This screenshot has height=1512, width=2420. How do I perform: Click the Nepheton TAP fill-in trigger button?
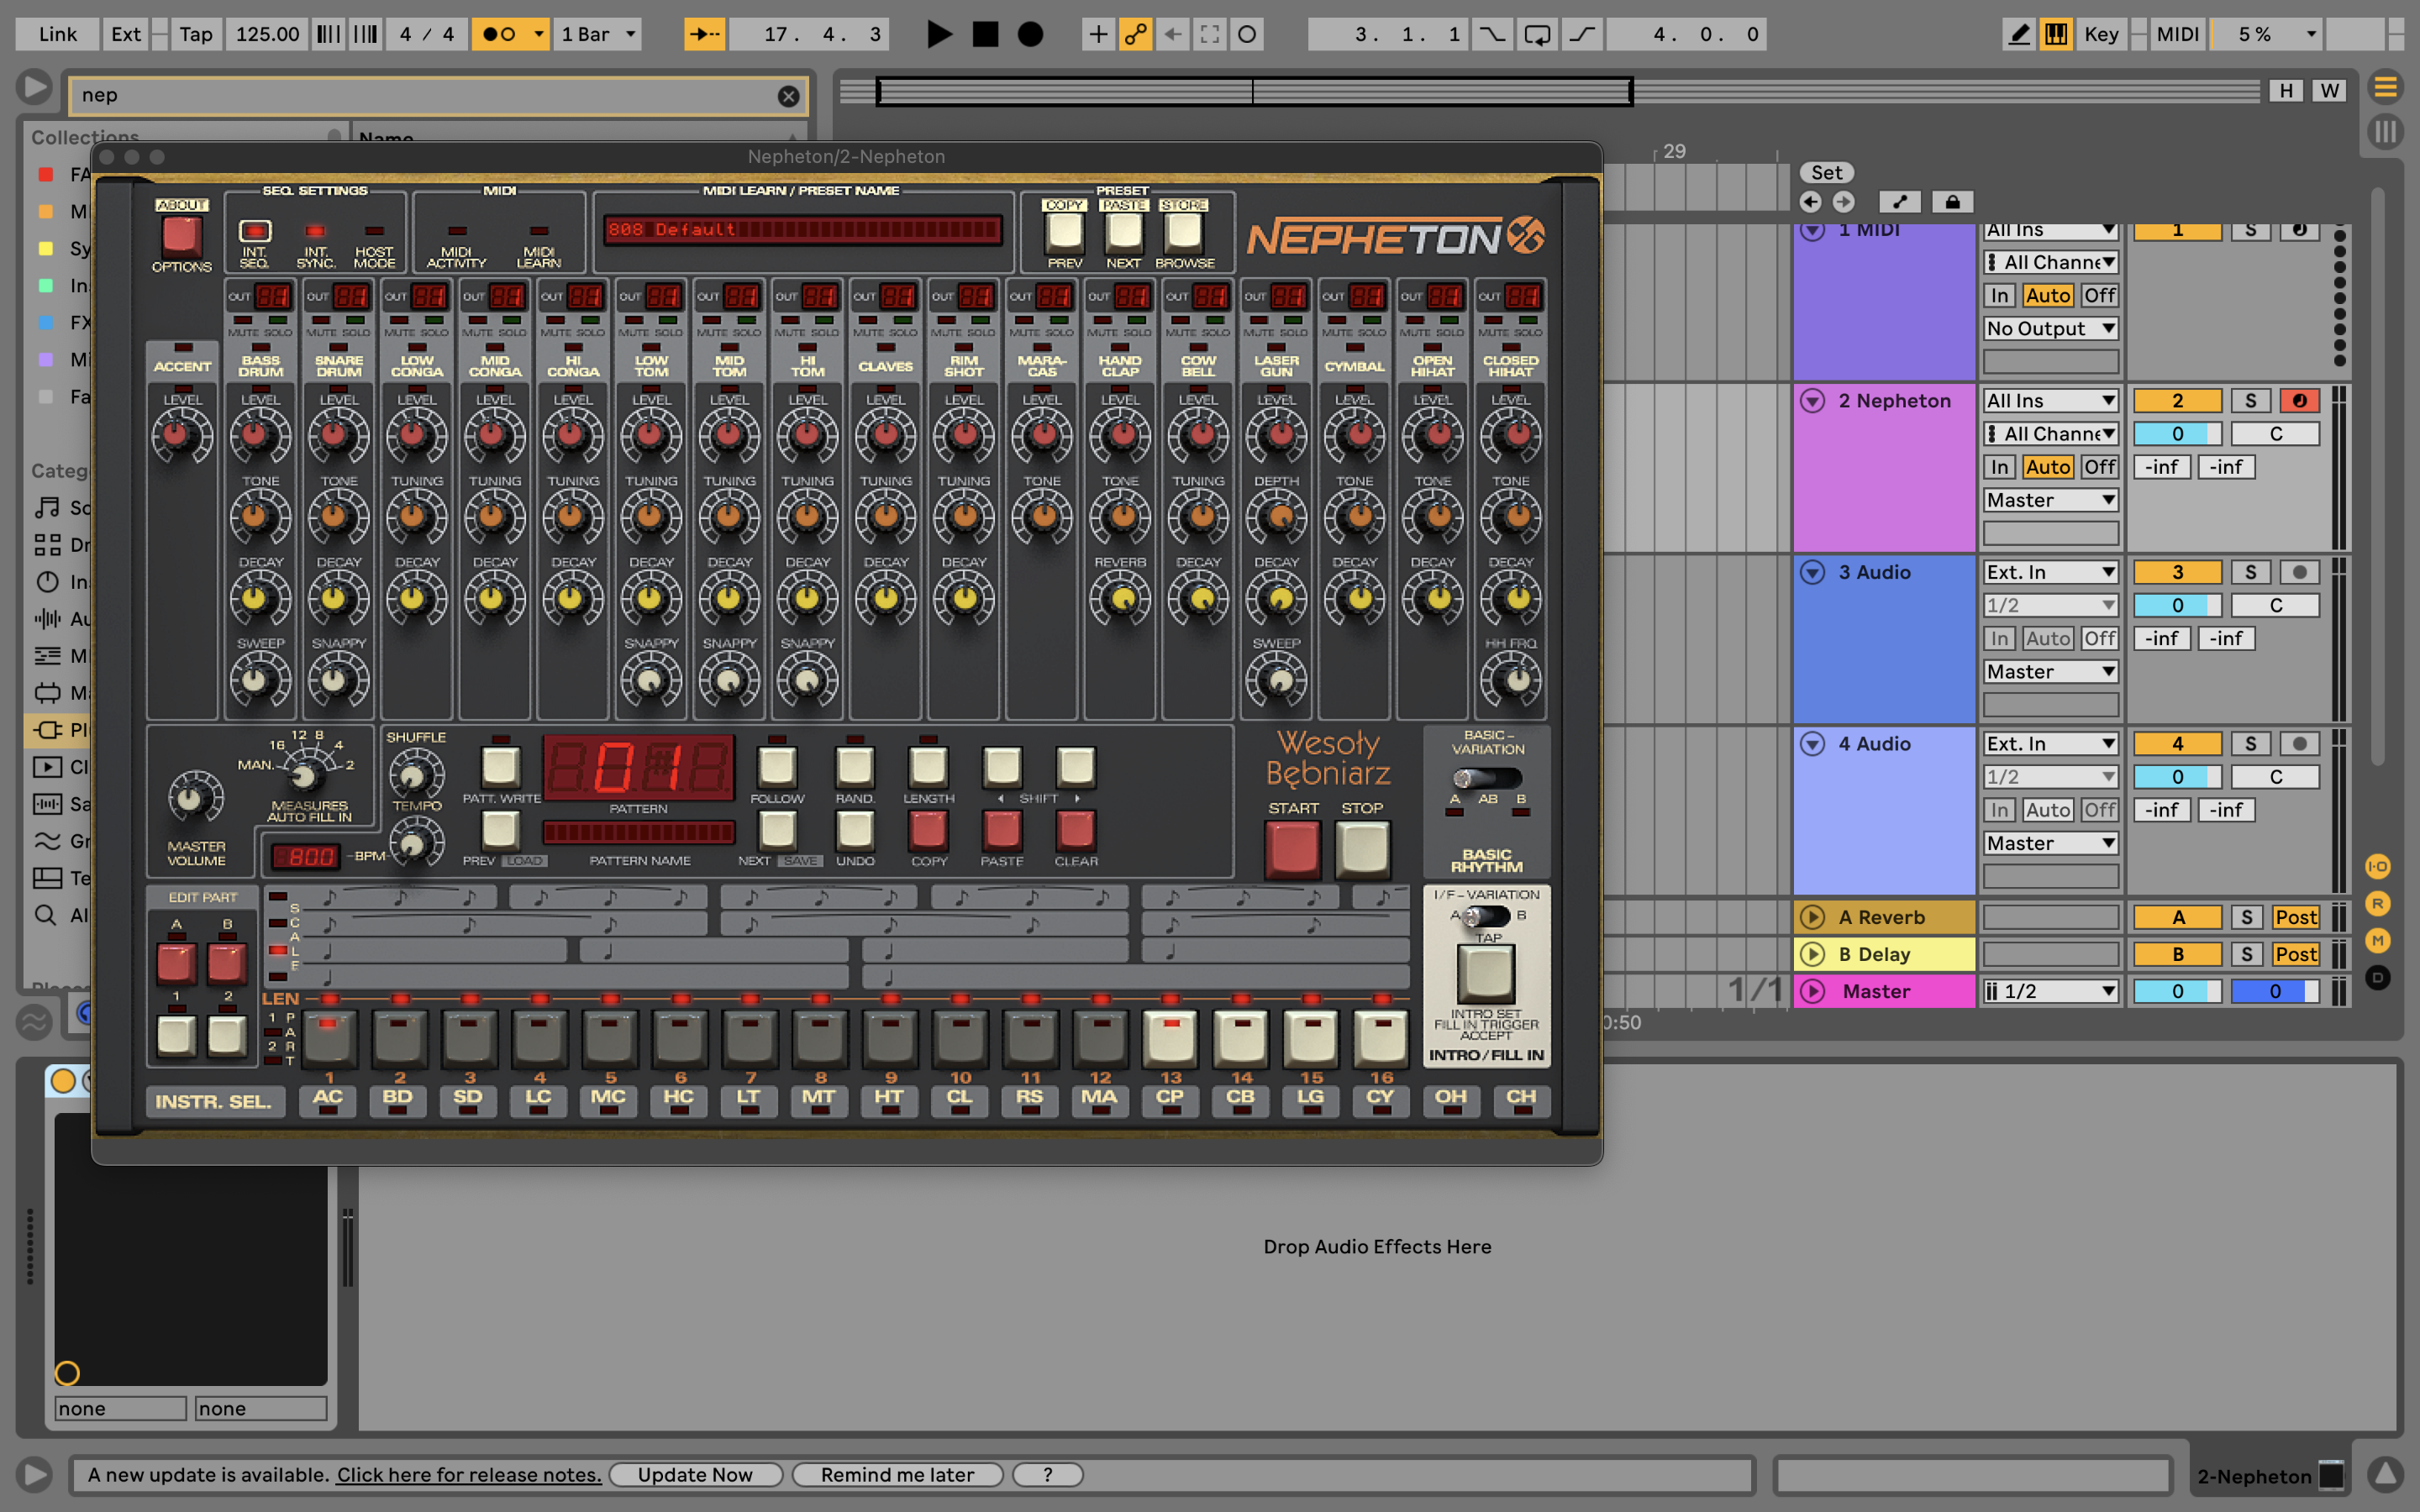pos(1486,973)
